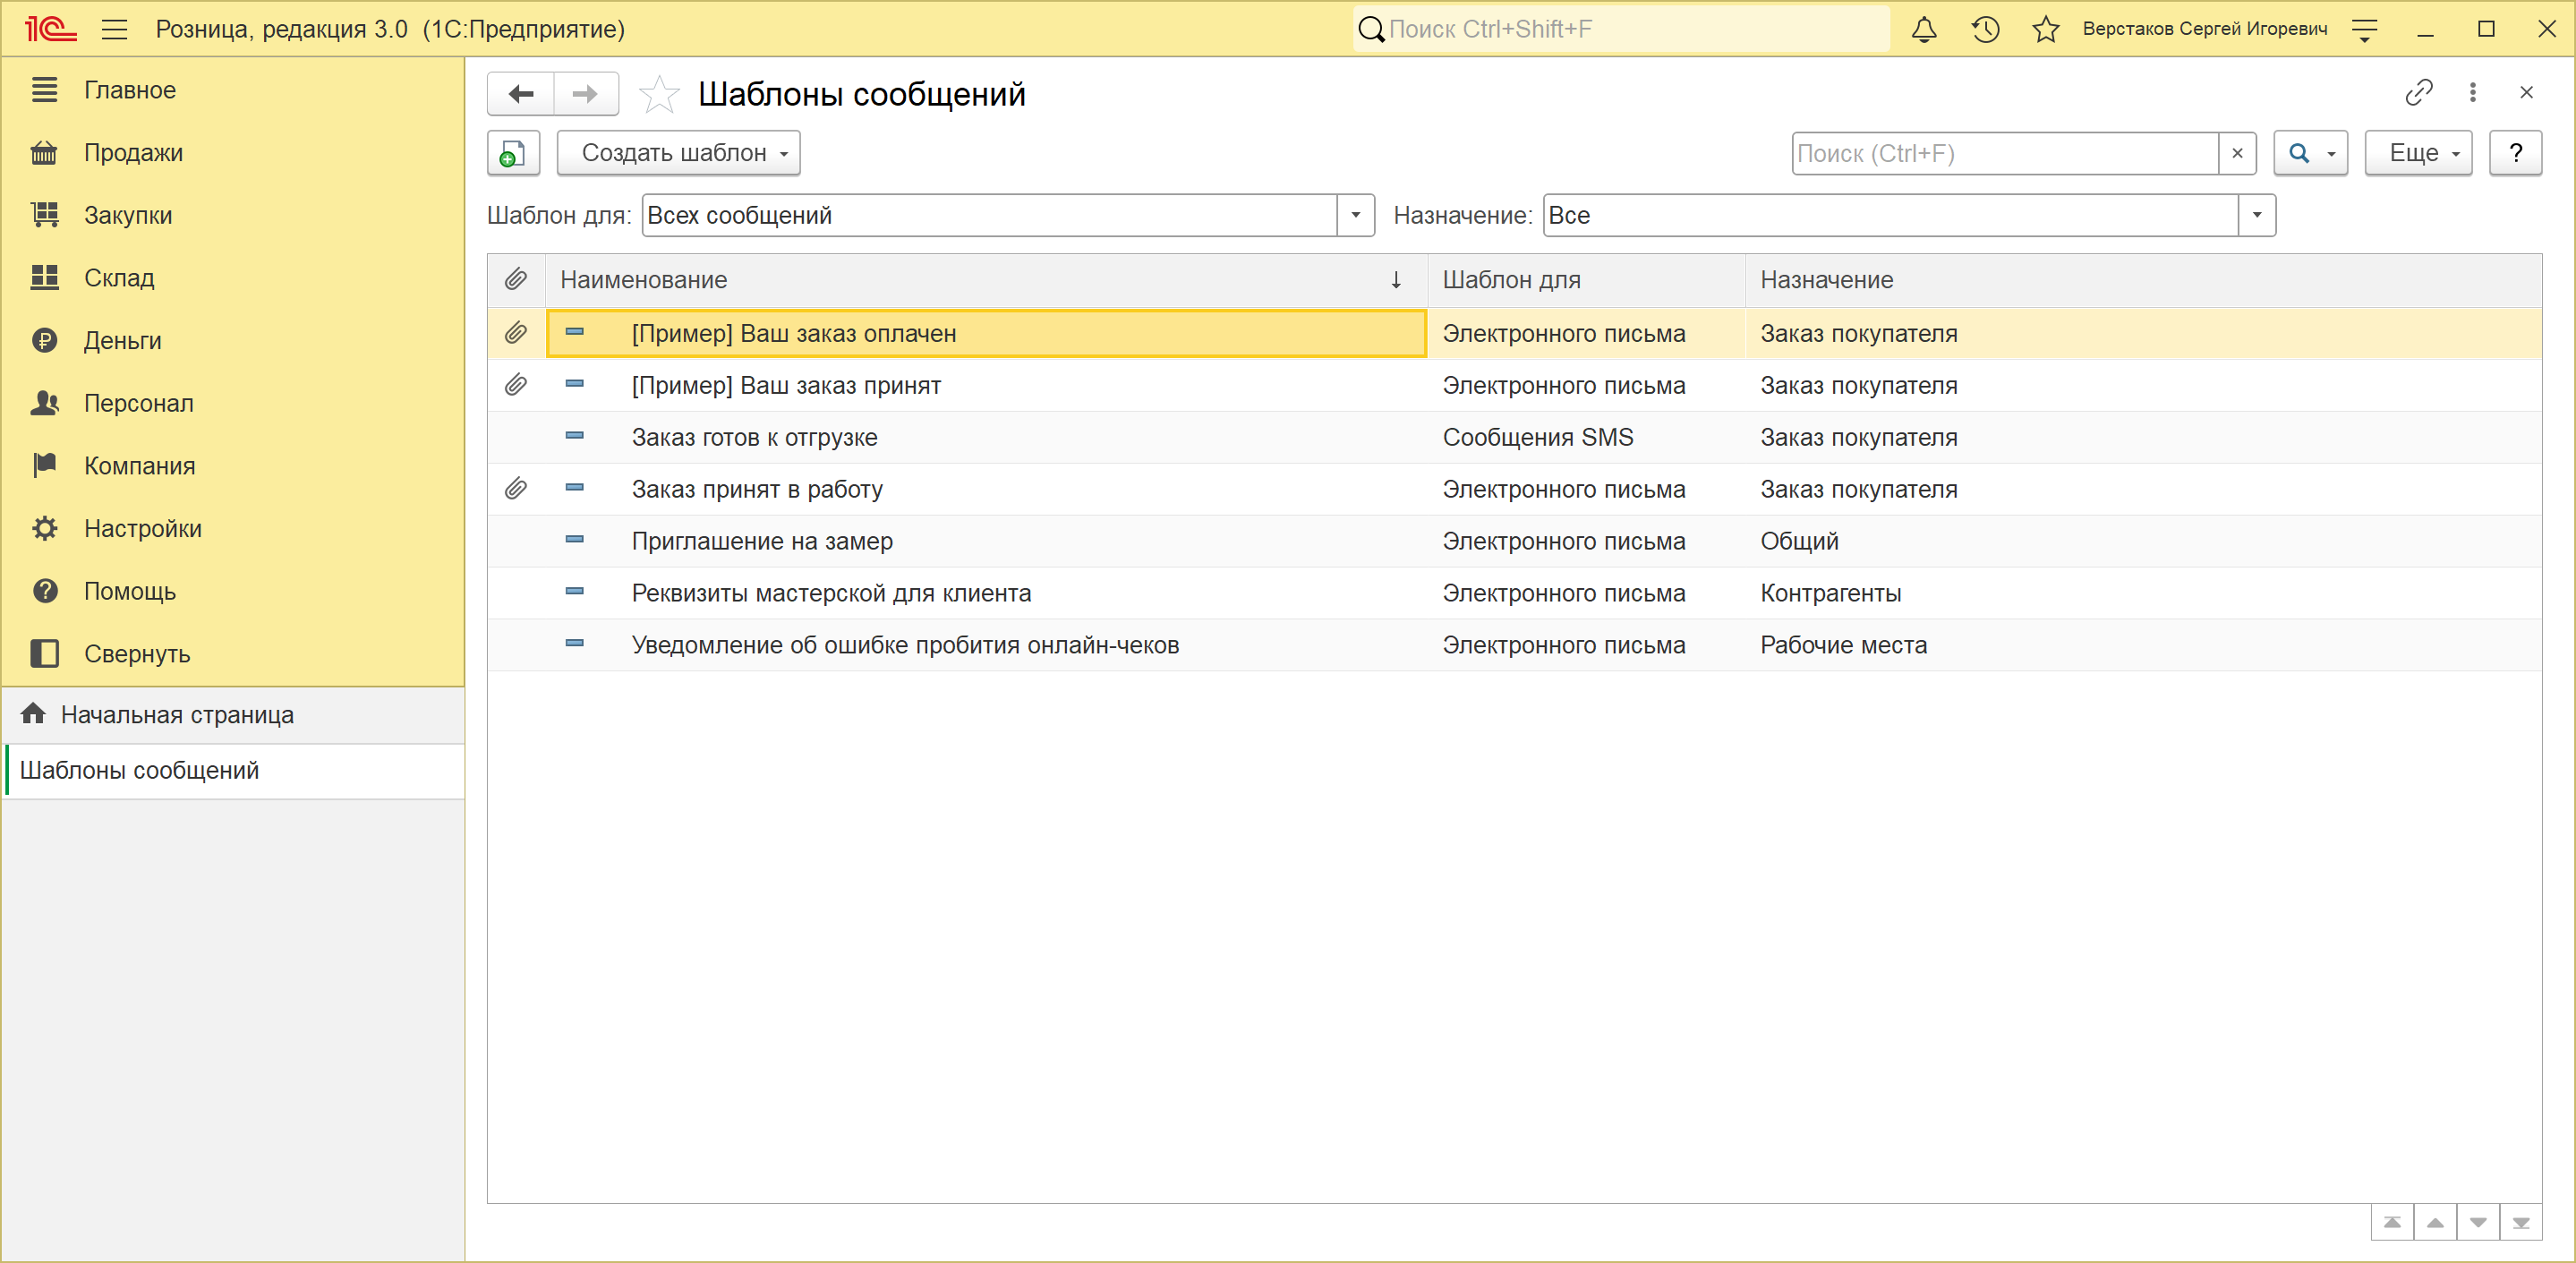The height and width of the screenshot is (1263, 2576).
Task: Select row Заказ готов к отгрузке
Action: pyautogui.click(x=1514, y=437)
